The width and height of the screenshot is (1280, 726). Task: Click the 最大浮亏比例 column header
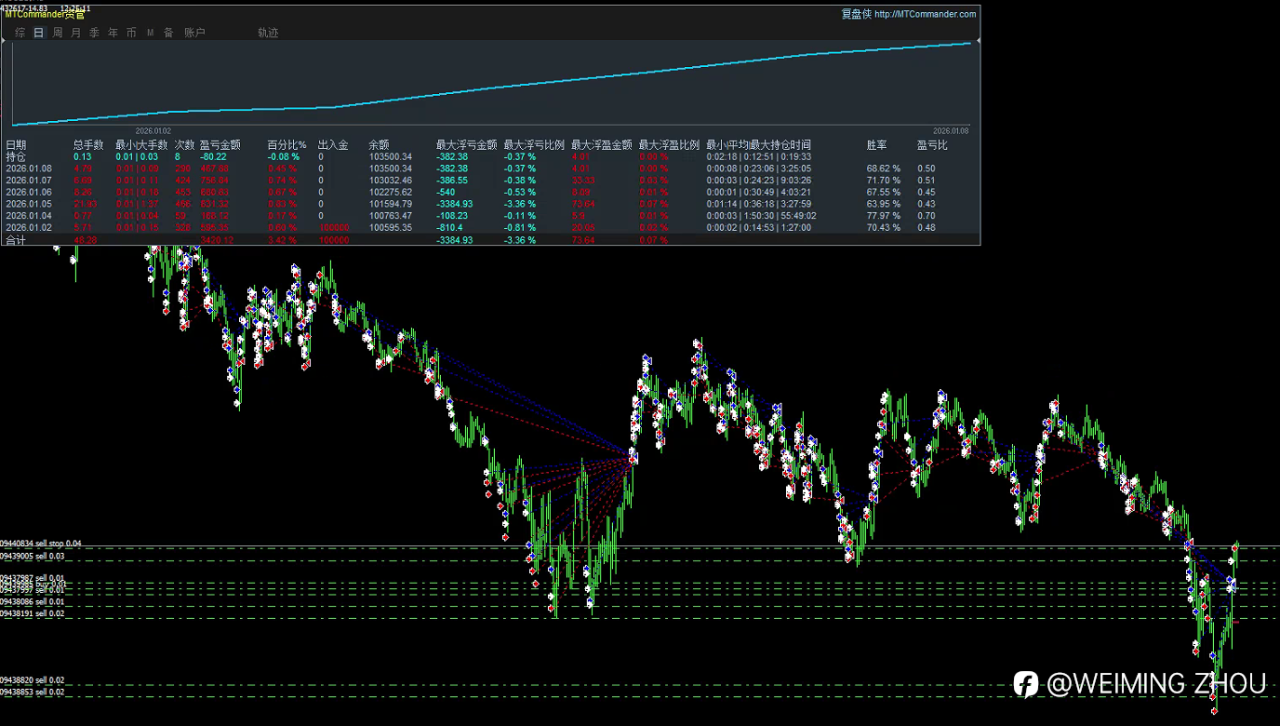pyautogui.click(x=534, y=145)
